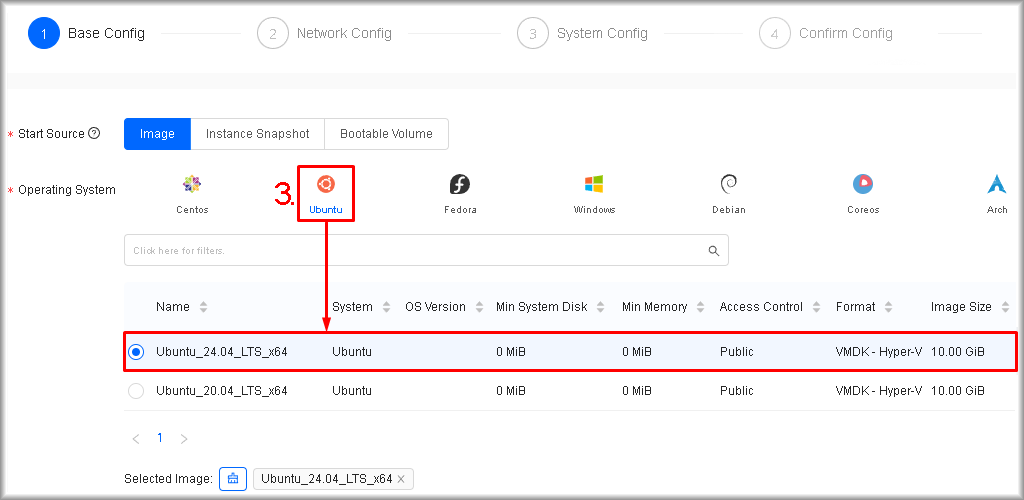Switch to Instance Snapshot start source
The width and height of the screenshot is (1024, 500).
[257, 134]
